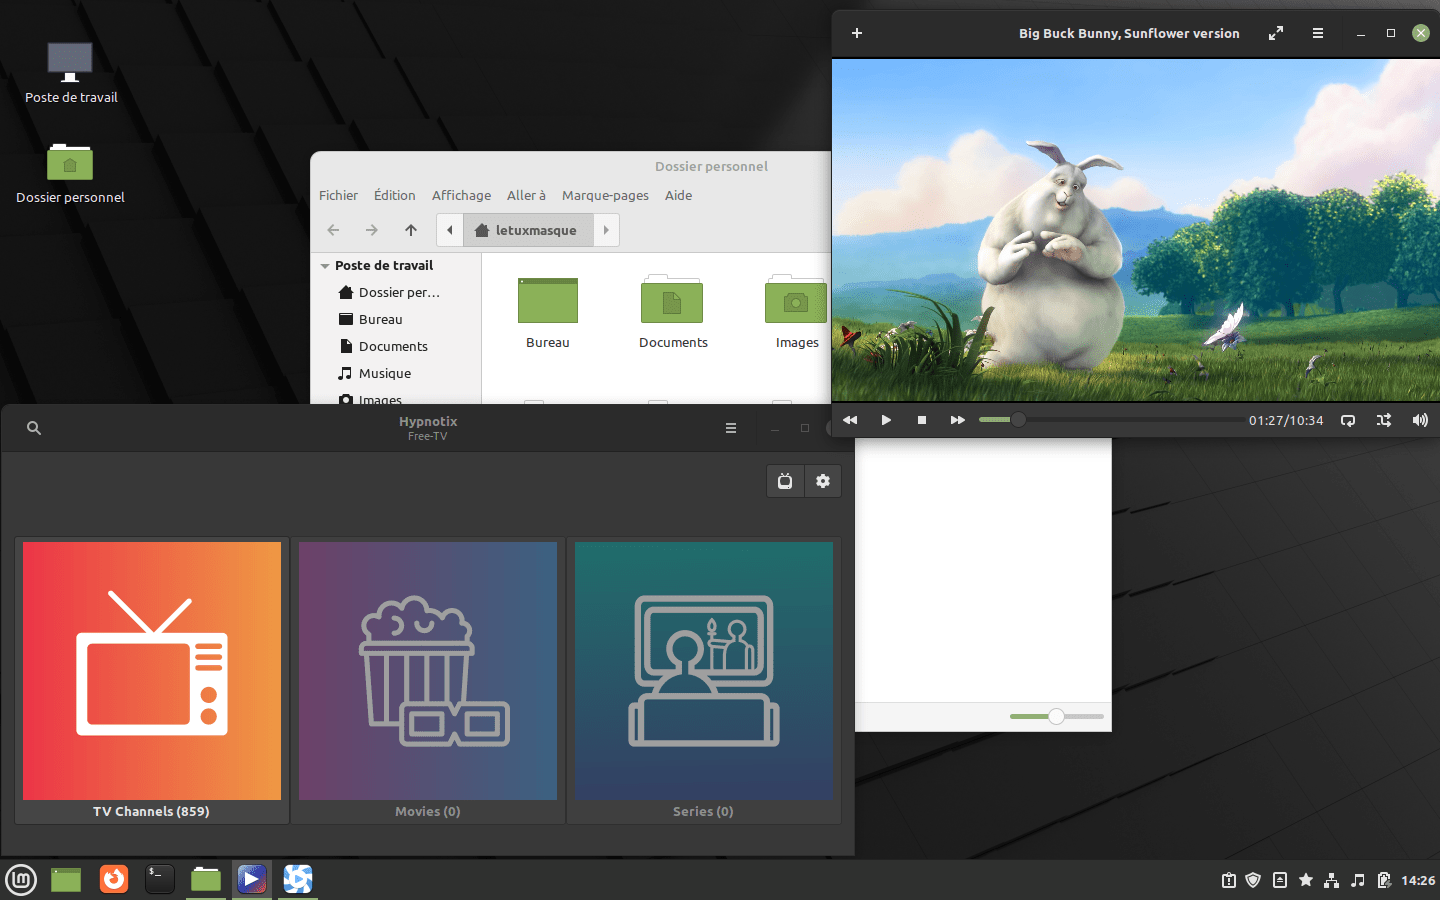Screen dimensions: 1440x900
Task: Open Aller à menu in file manager
Action: [x=526, y=195]
